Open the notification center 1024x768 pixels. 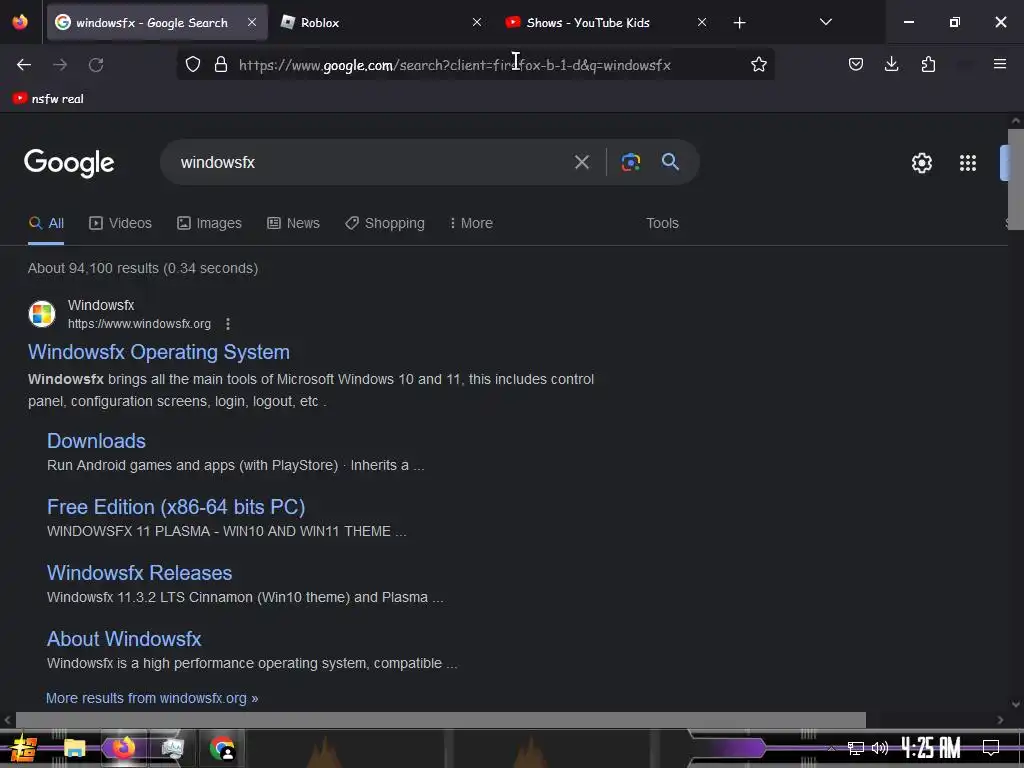pyautogui.click(x=991, y=748)
